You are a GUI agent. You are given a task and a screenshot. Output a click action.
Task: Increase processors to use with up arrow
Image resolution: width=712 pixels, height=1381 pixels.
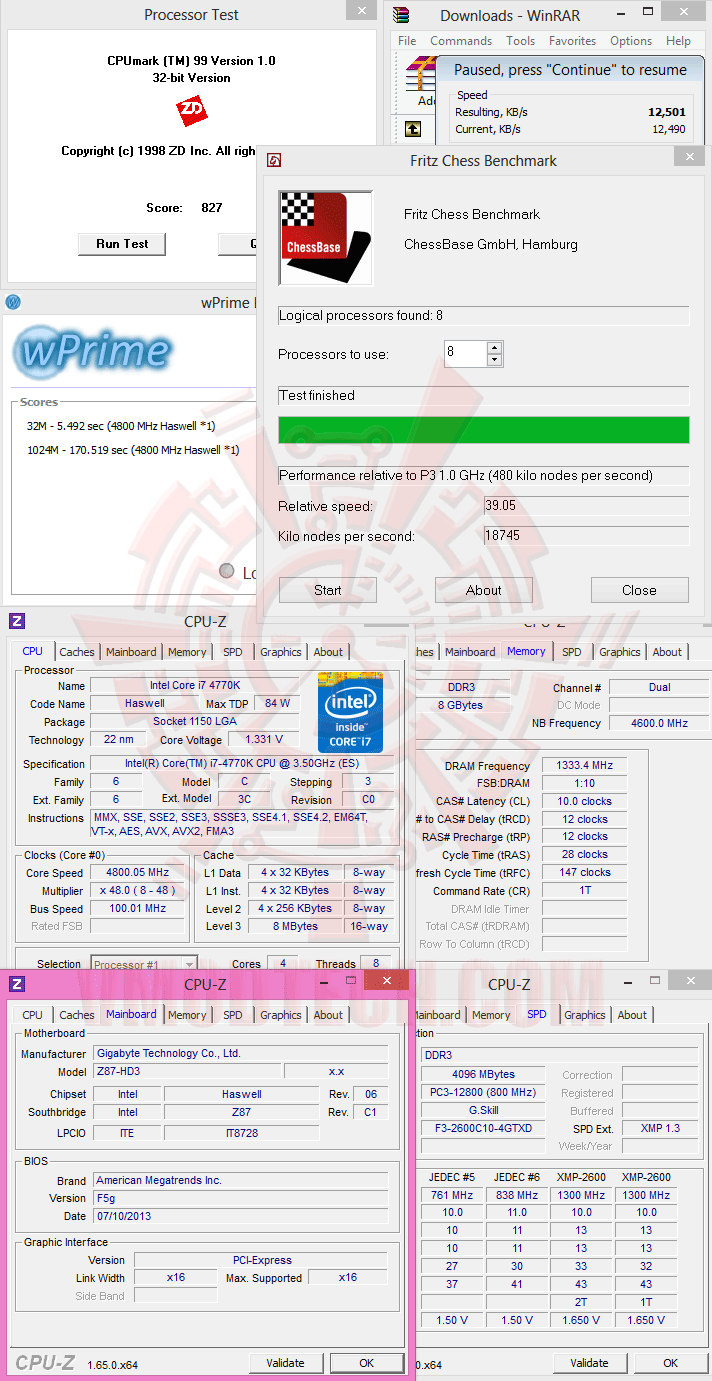(494, 347)
